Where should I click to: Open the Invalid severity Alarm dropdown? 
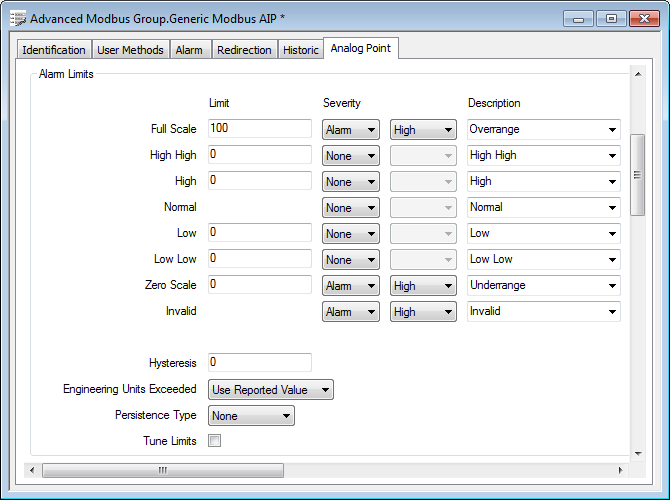(350, 311)
